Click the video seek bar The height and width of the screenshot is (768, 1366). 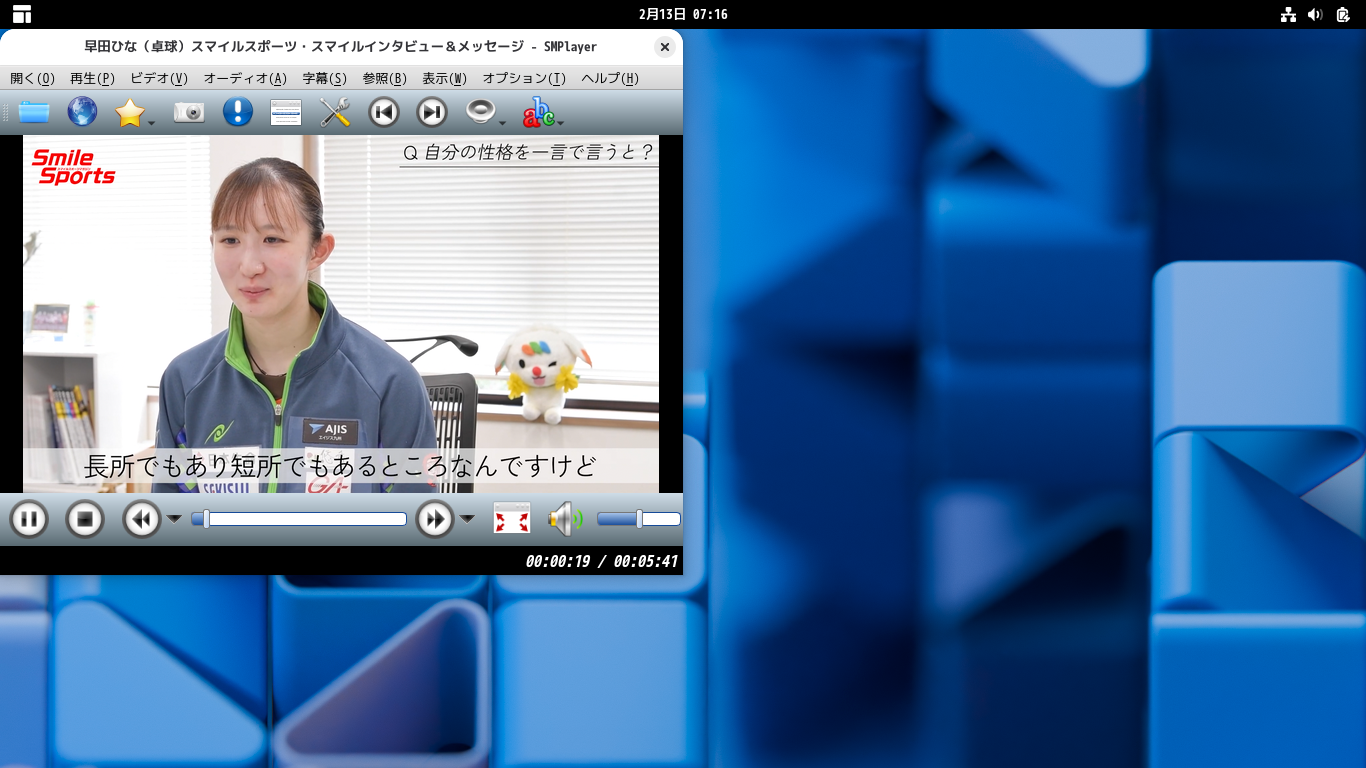pos(300,519)
